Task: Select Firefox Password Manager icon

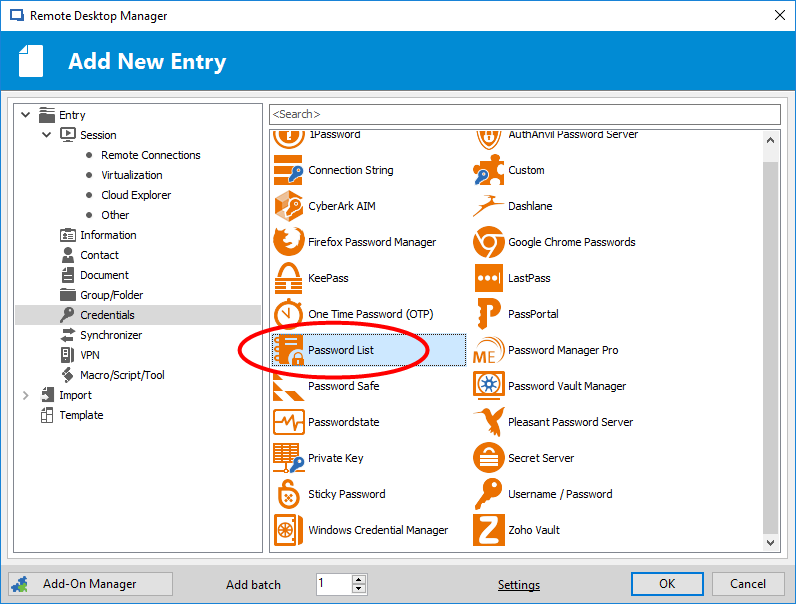Action: [288, 242]
